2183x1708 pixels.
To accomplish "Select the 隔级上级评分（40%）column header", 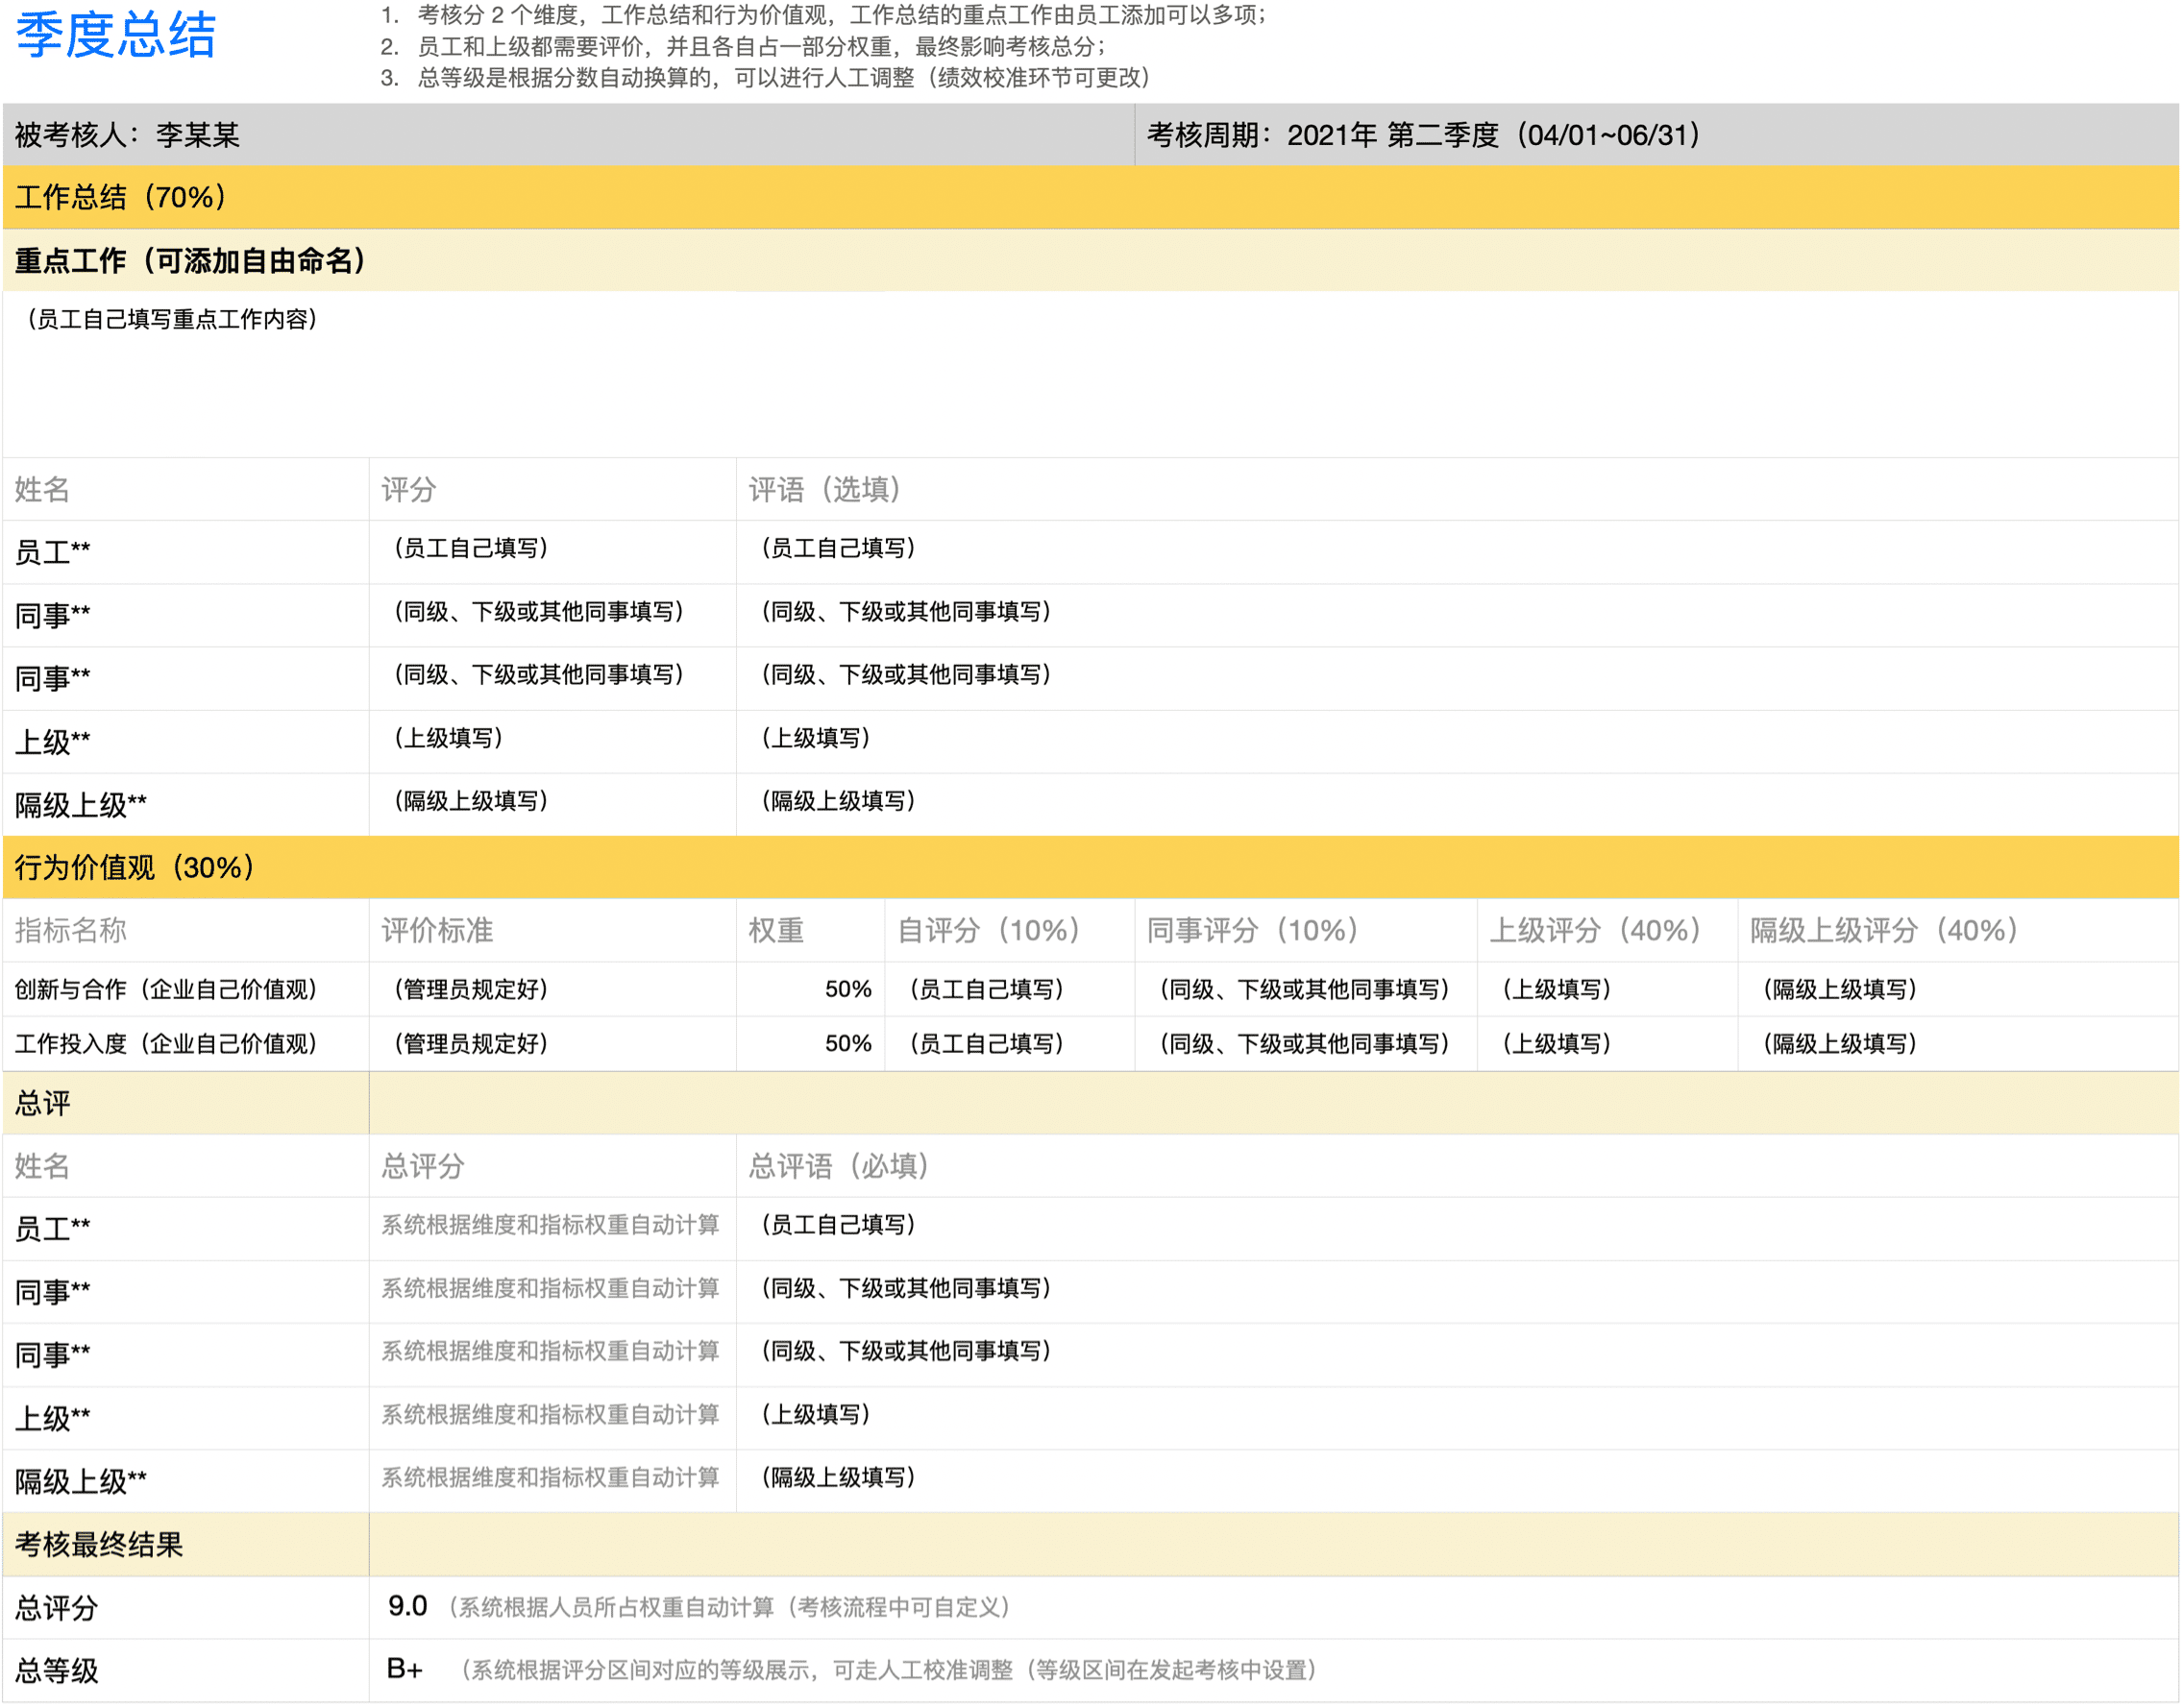I will [x=1959, y=930].
